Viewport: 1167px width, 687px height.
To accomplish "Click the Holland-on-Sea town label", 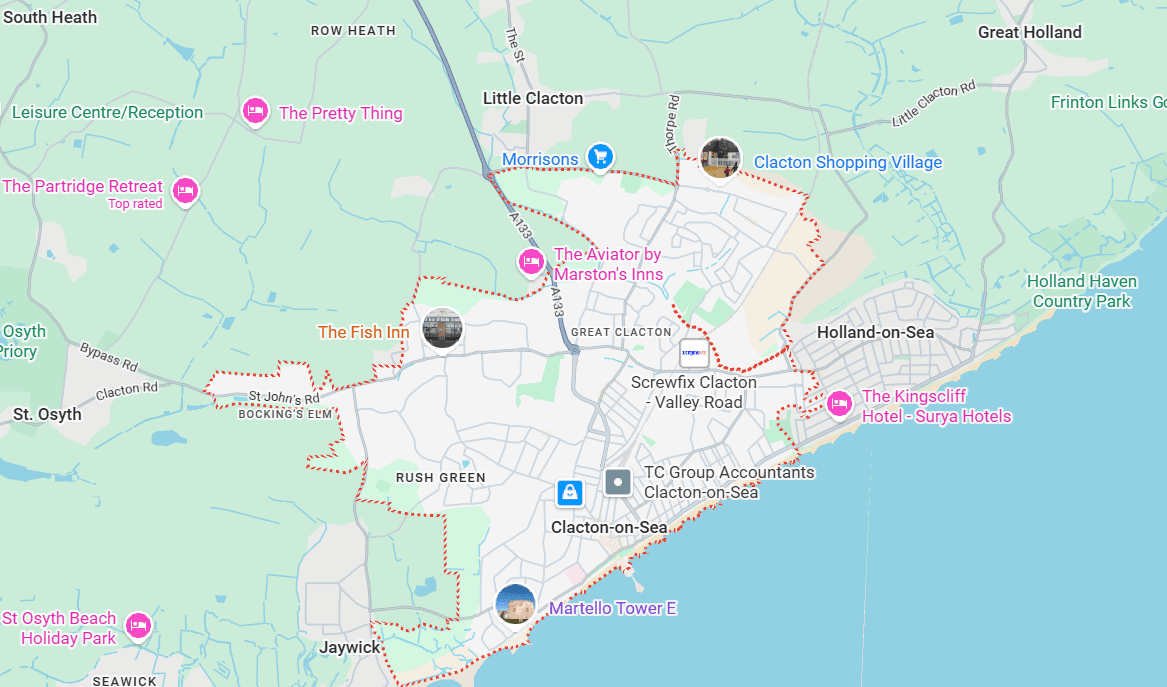I will pyautogui.click(x=875, y=332).
